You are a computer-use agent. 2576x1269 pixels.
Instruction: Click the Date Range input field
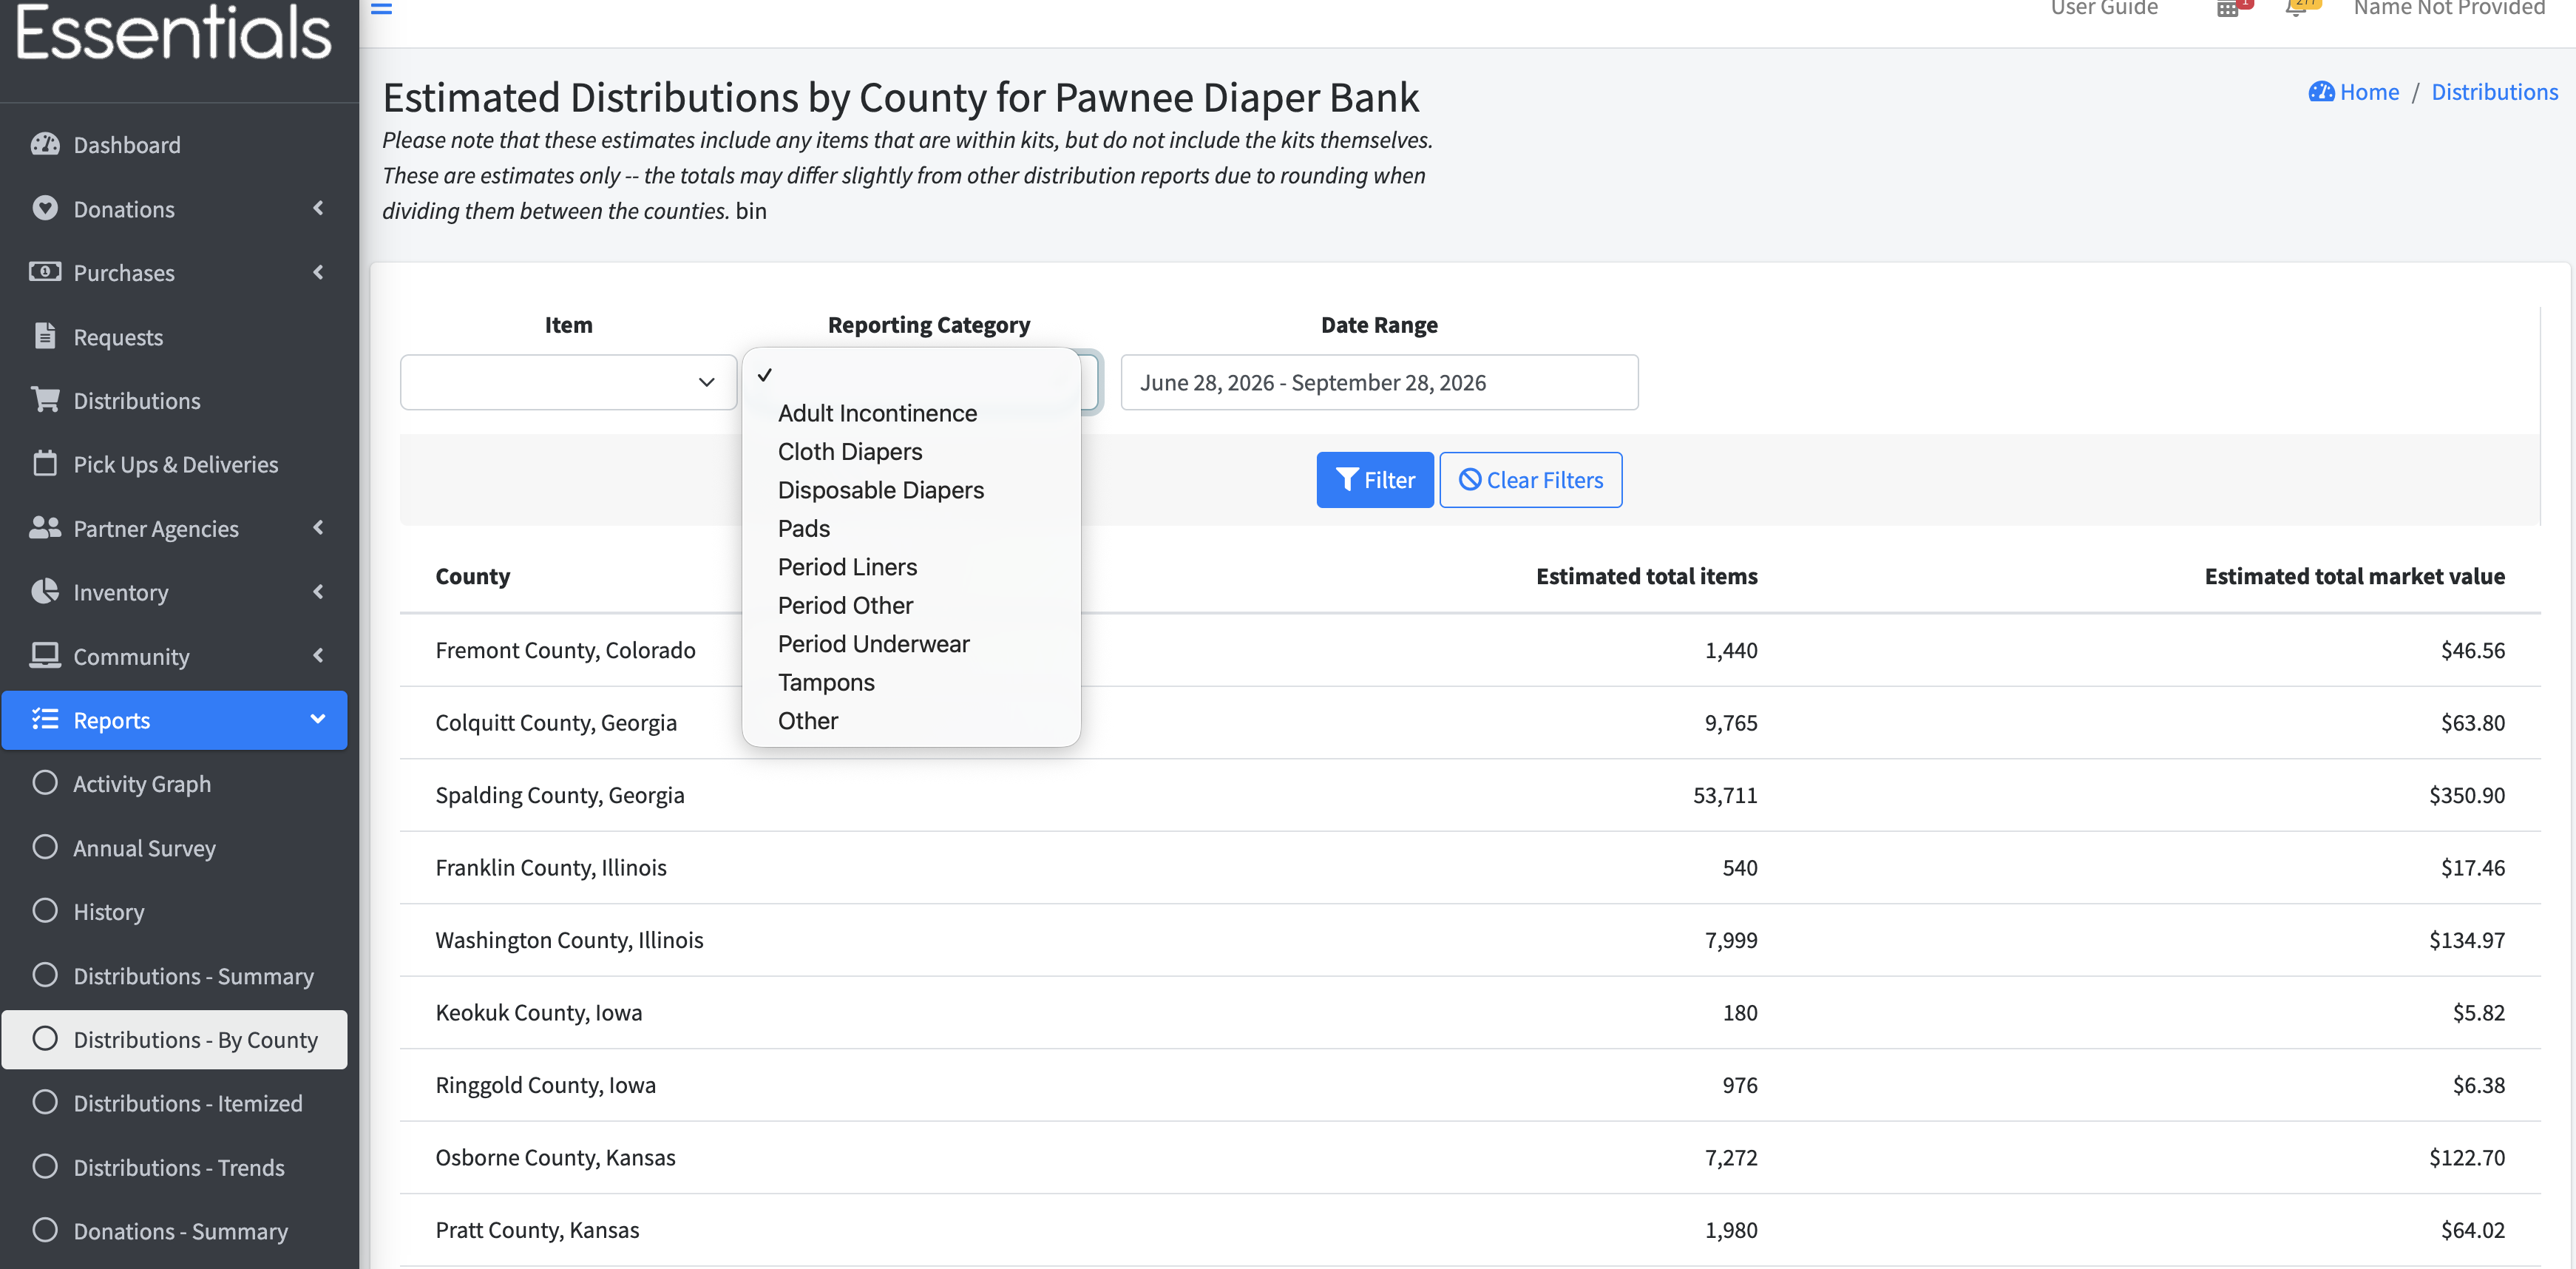[x=1379, y=382]
